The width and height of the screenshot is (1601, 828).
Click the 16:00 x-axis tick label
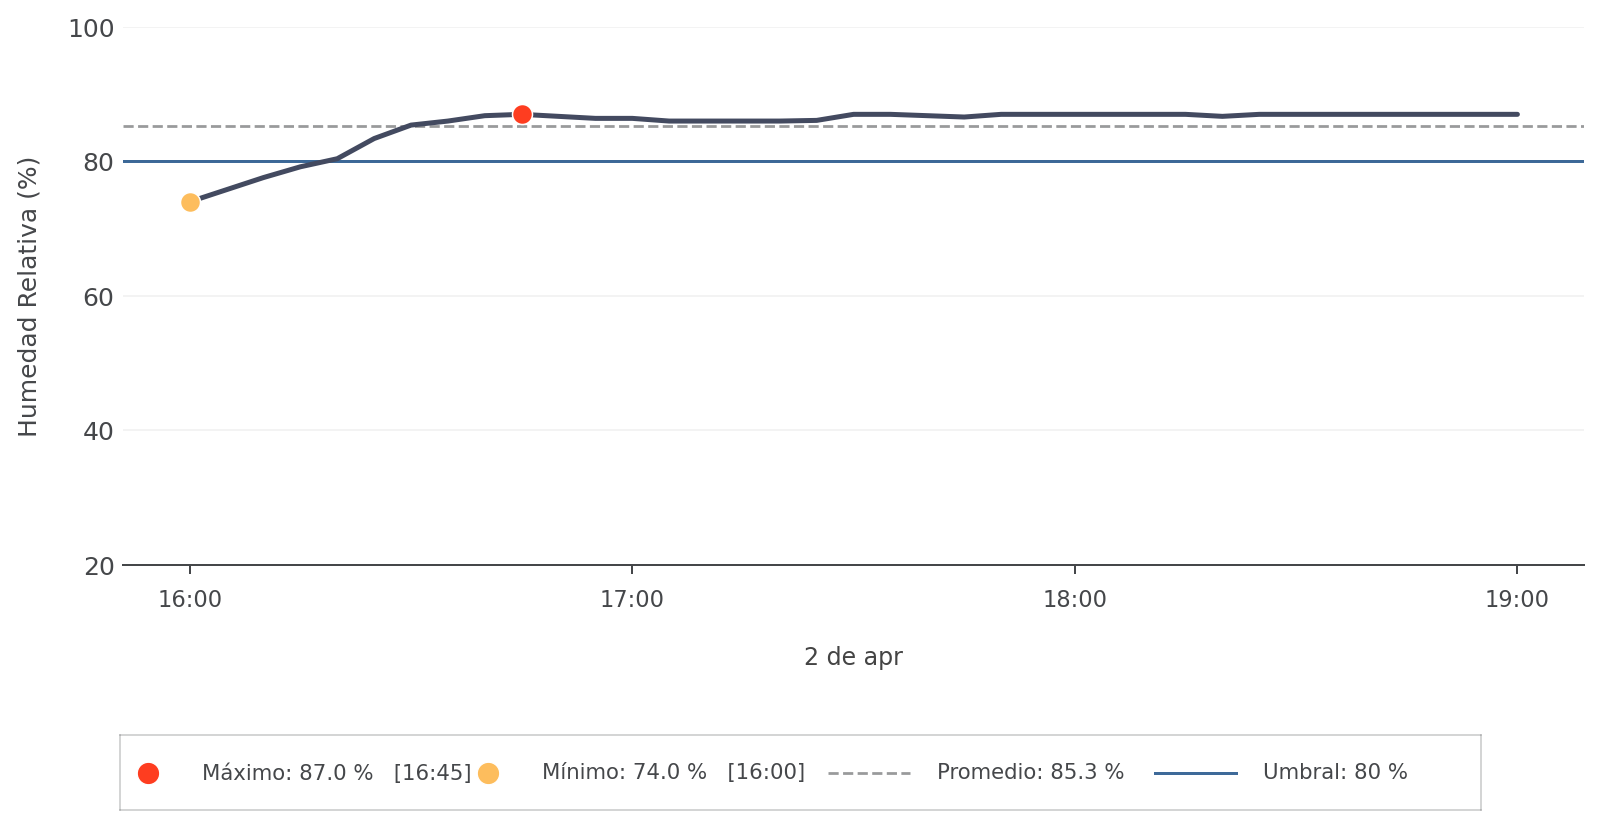tap(190, 600)
